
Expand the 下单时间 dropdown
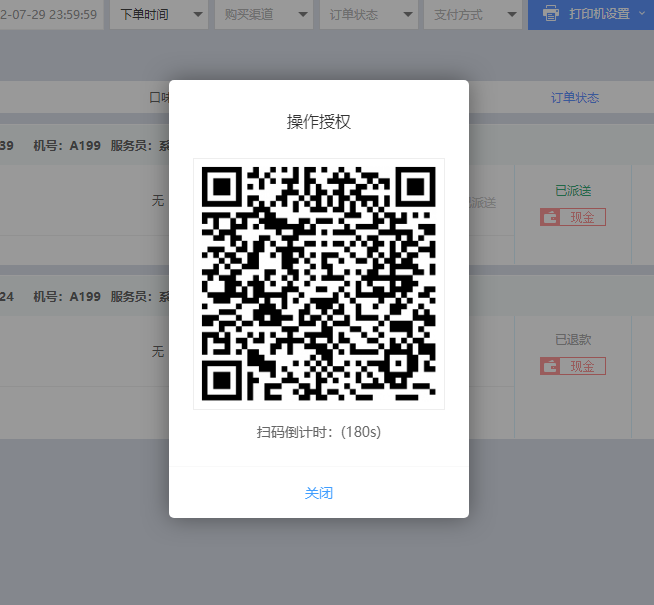coord(158,14)
